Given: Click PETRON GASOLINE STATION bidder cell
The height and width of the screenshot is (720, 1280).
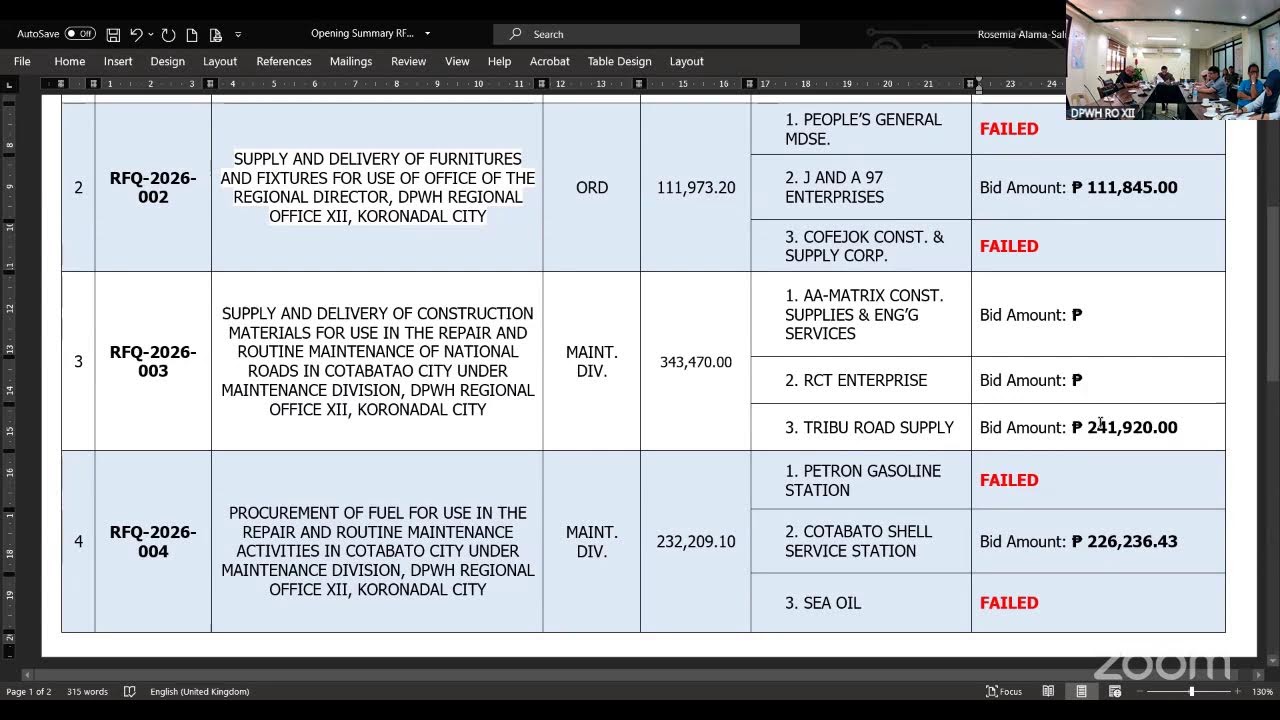Looking at the screenshot, I should pyautogui.click(x=861, y=480).
